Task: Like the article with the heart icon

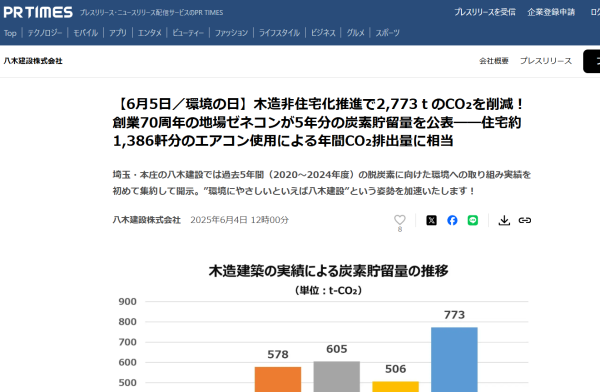Action: point(399,220)
